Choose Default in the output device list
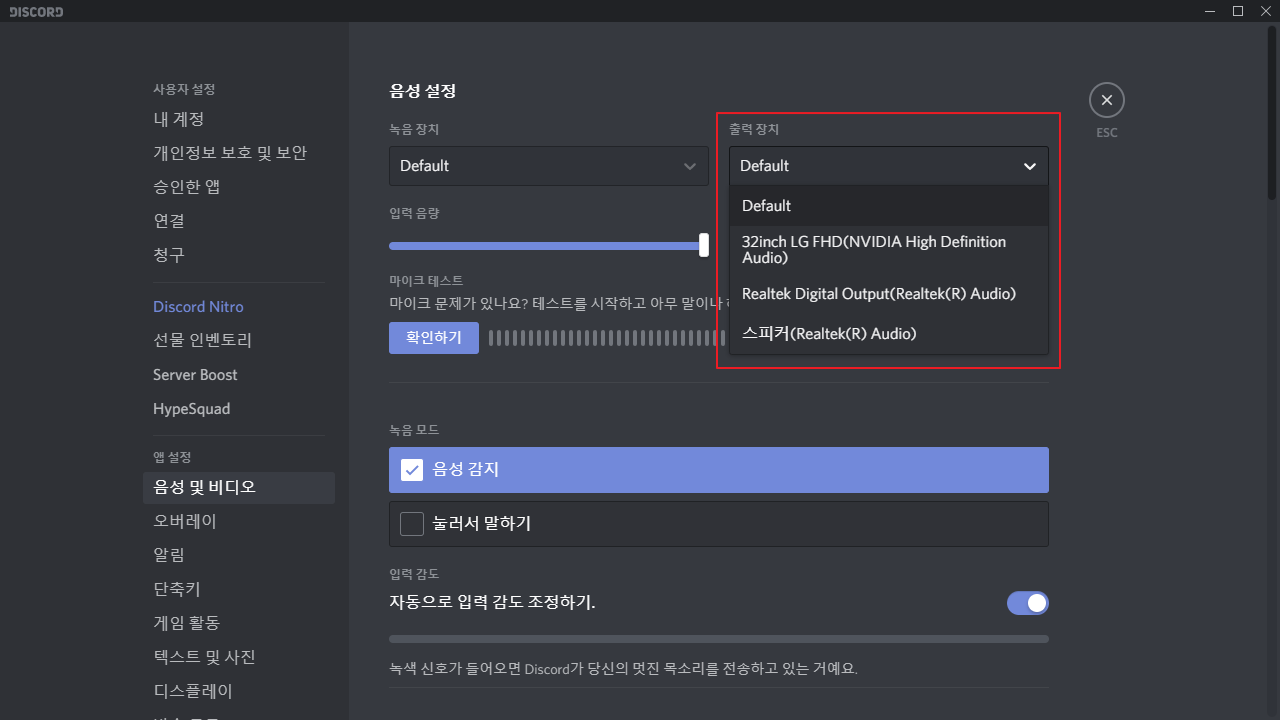The image size is (1280, 720). click(889, 206)
